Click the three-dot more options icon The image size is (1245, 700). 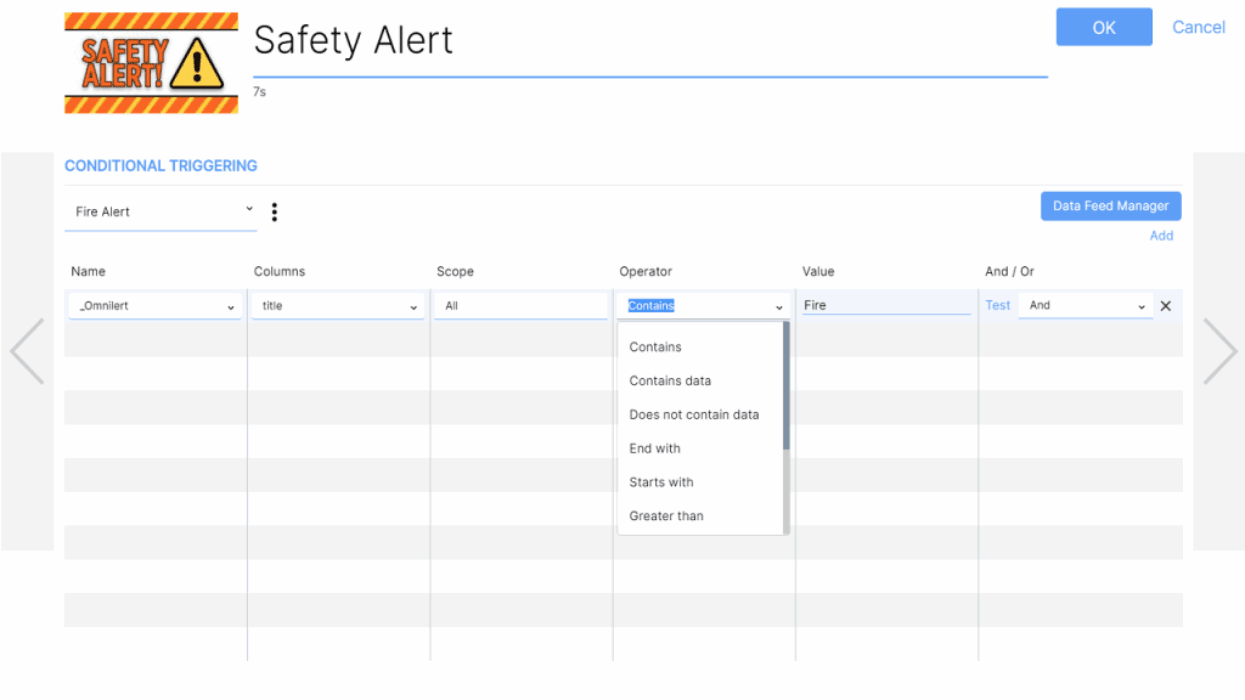274,212
